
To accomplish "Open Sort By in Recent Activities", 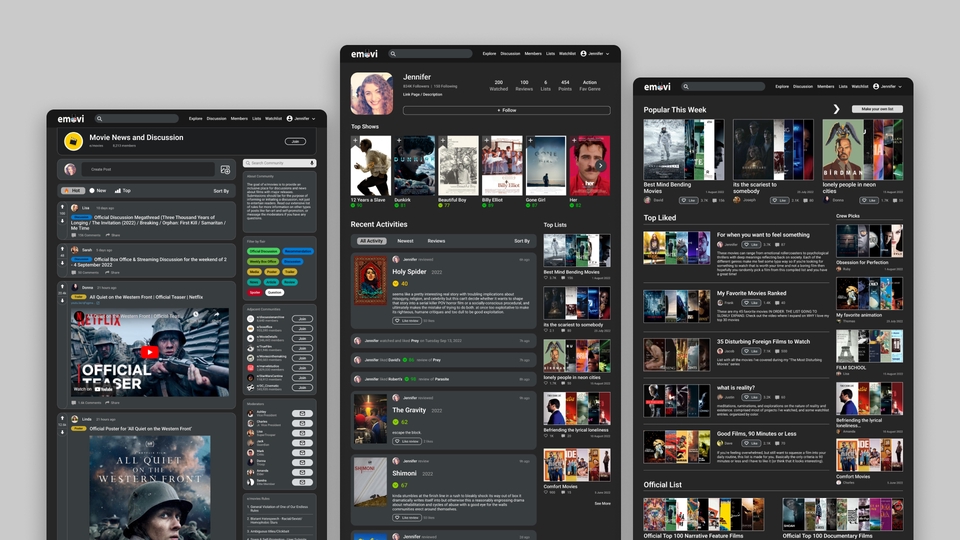I will point(522,241).
